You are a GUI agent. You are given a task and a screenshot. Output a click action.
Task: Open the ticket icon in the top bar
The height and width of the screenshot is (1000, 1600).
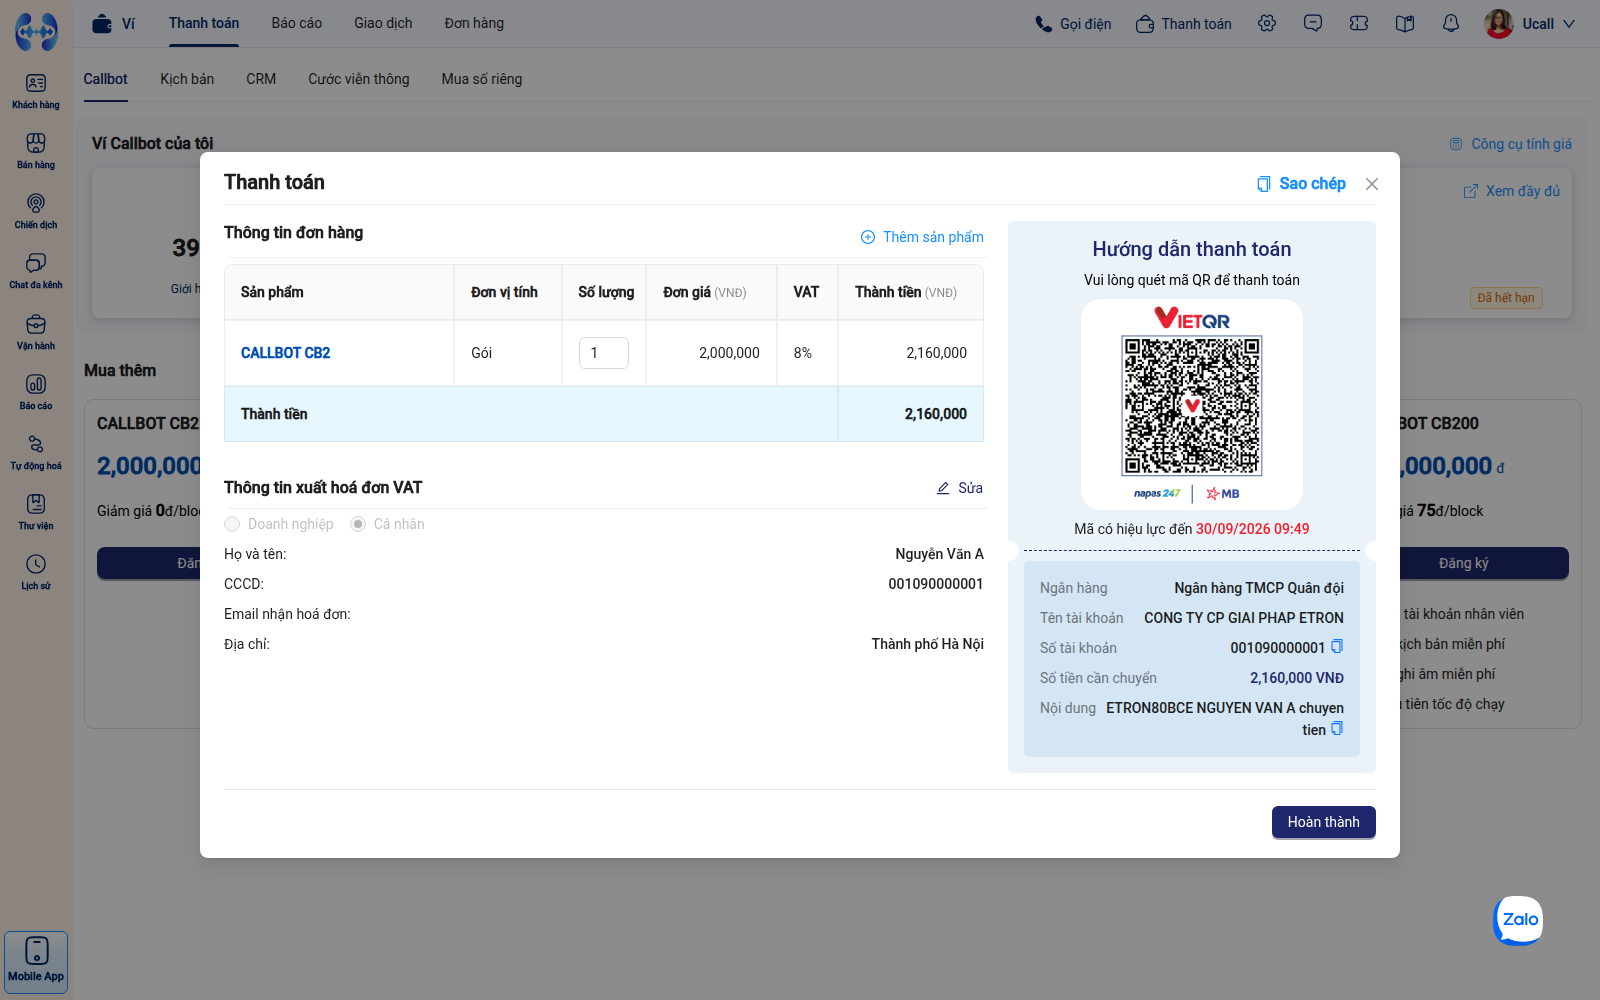pyautogui.click(x=1359, y=23)
